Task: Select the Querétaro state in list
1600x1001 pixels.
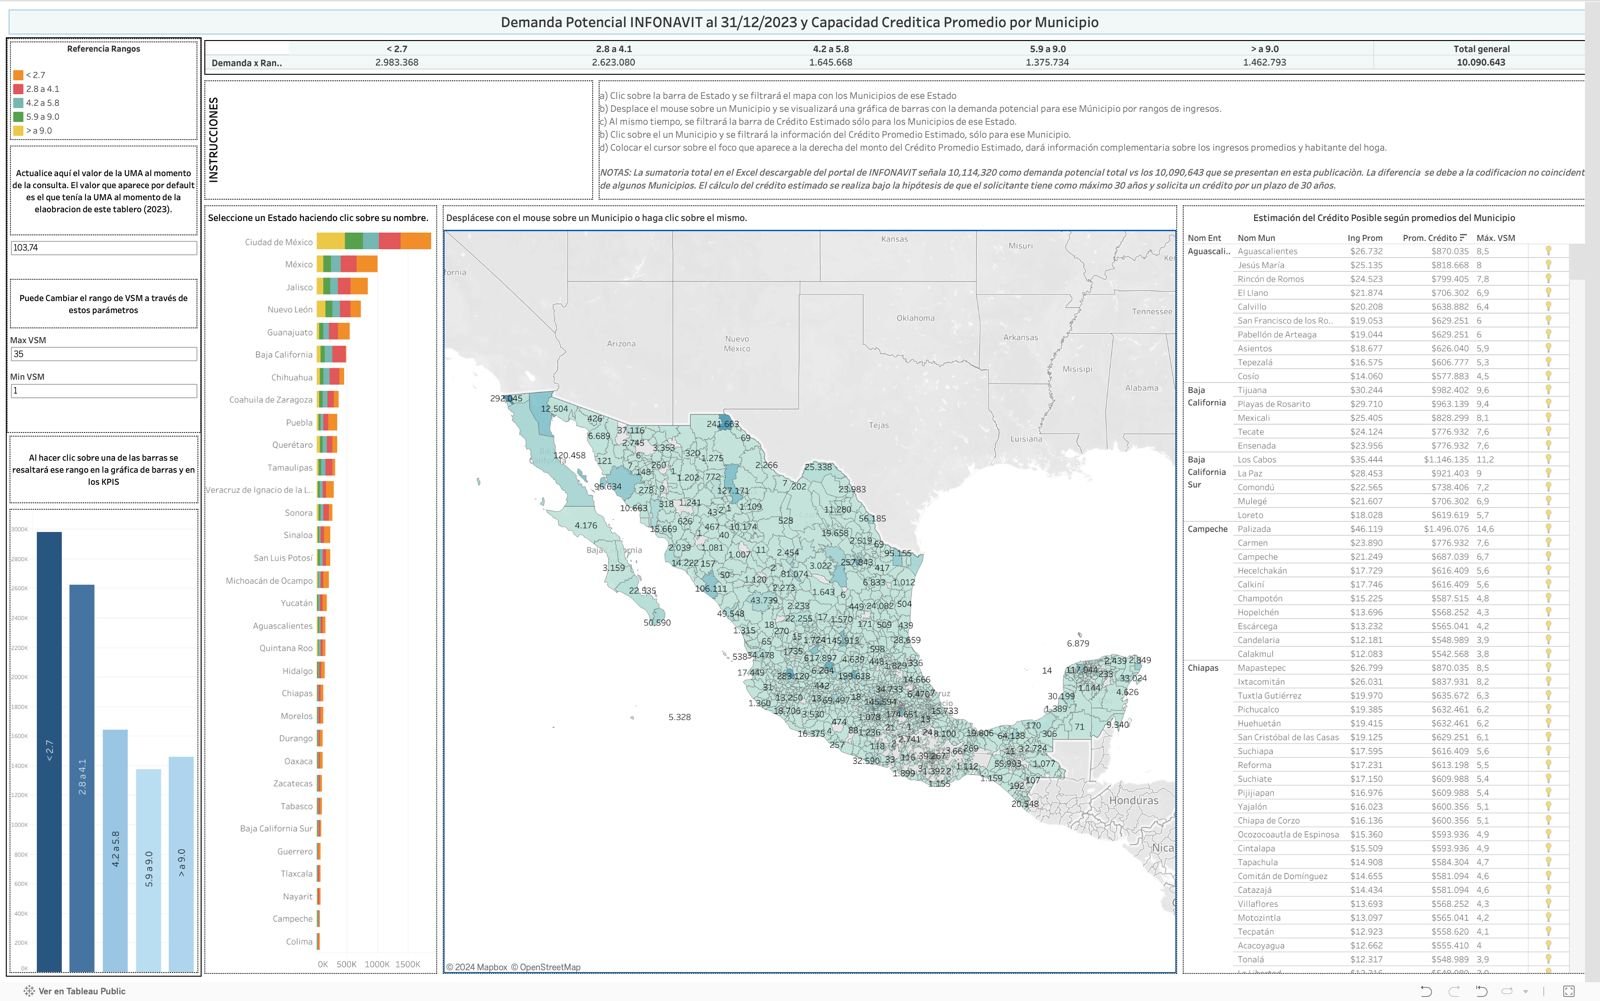Action: pyautogui.click(x=292, y=445)
